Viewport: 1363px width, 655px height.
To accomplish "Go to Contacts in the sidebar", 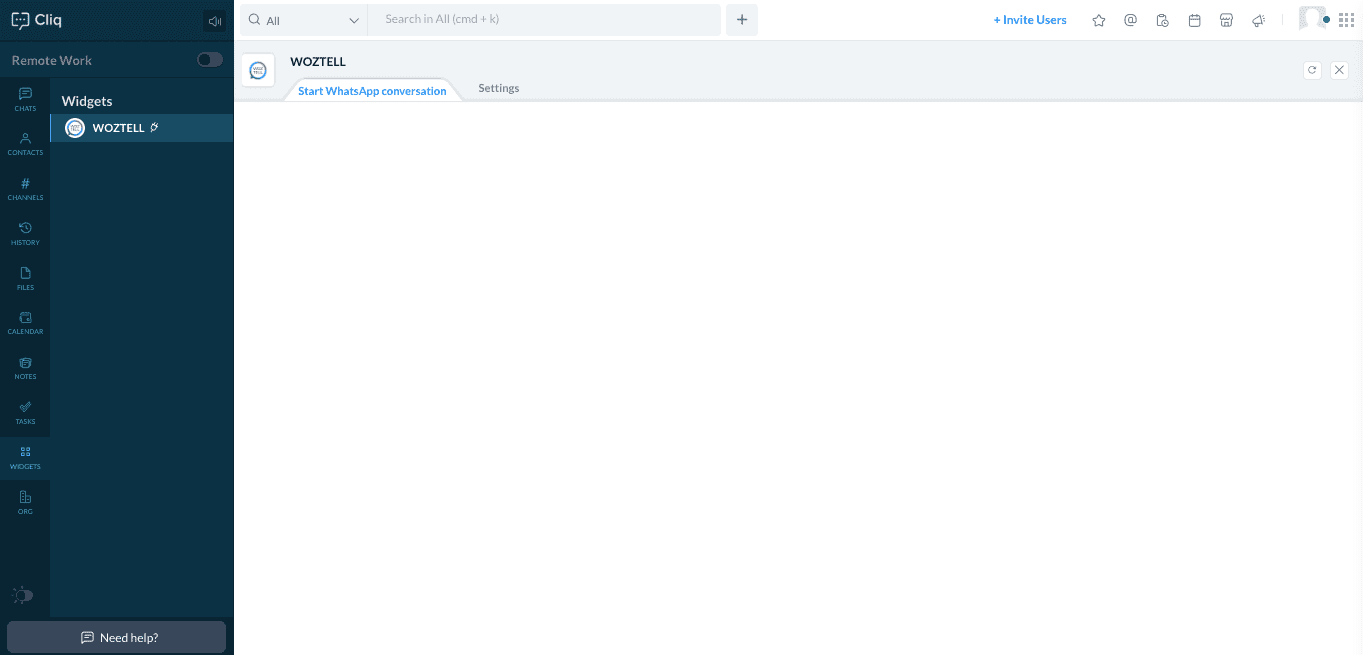I will (x=25, y=144).
